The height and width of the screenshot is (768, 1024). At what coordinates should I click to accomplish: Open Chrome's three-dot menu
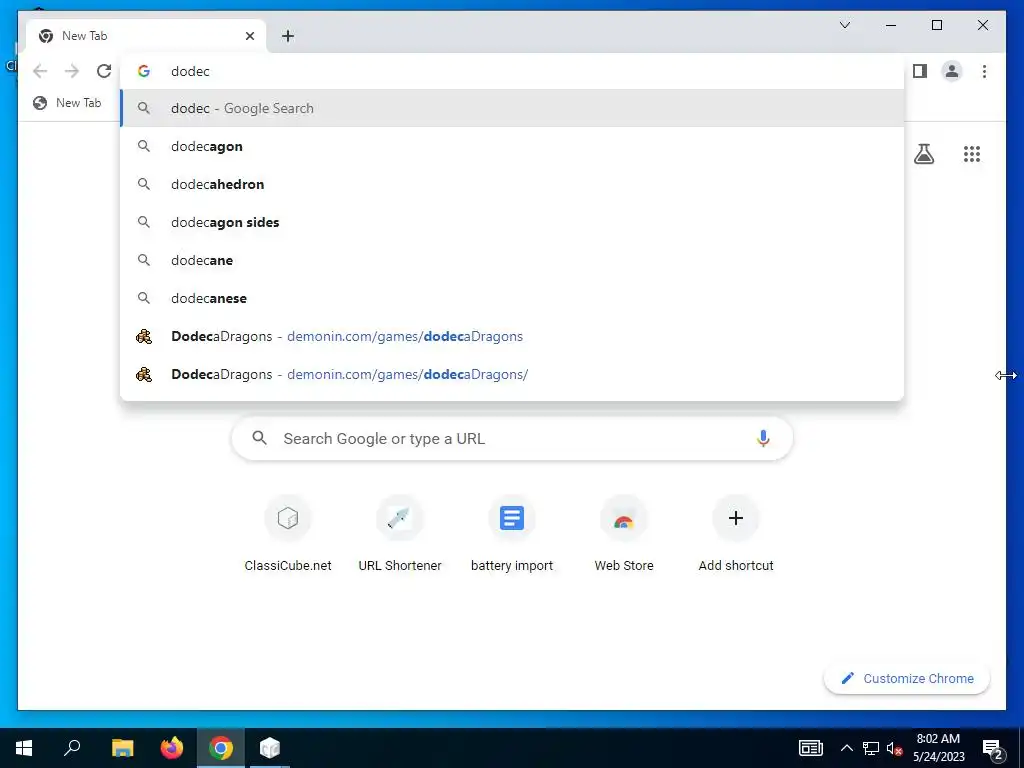coord(984,71)
